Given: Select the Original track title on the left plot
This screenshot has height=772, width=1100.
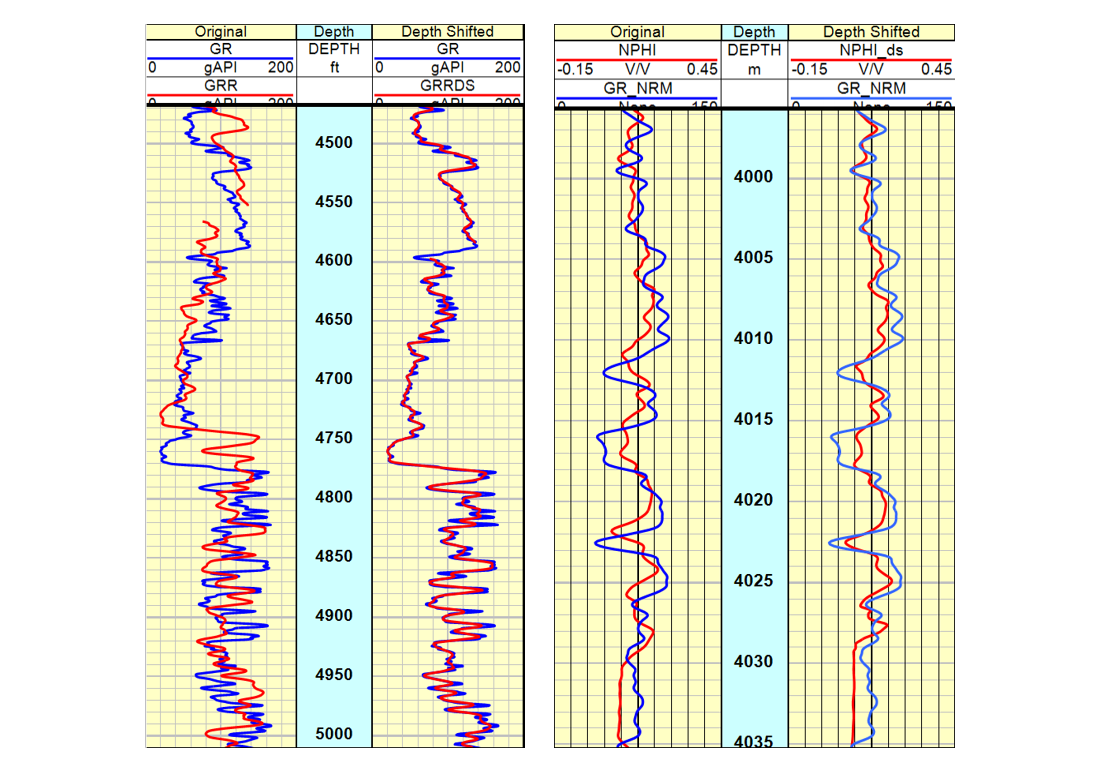Looking at the screenshot, I should pyautogui.click(x=220, y=31).
